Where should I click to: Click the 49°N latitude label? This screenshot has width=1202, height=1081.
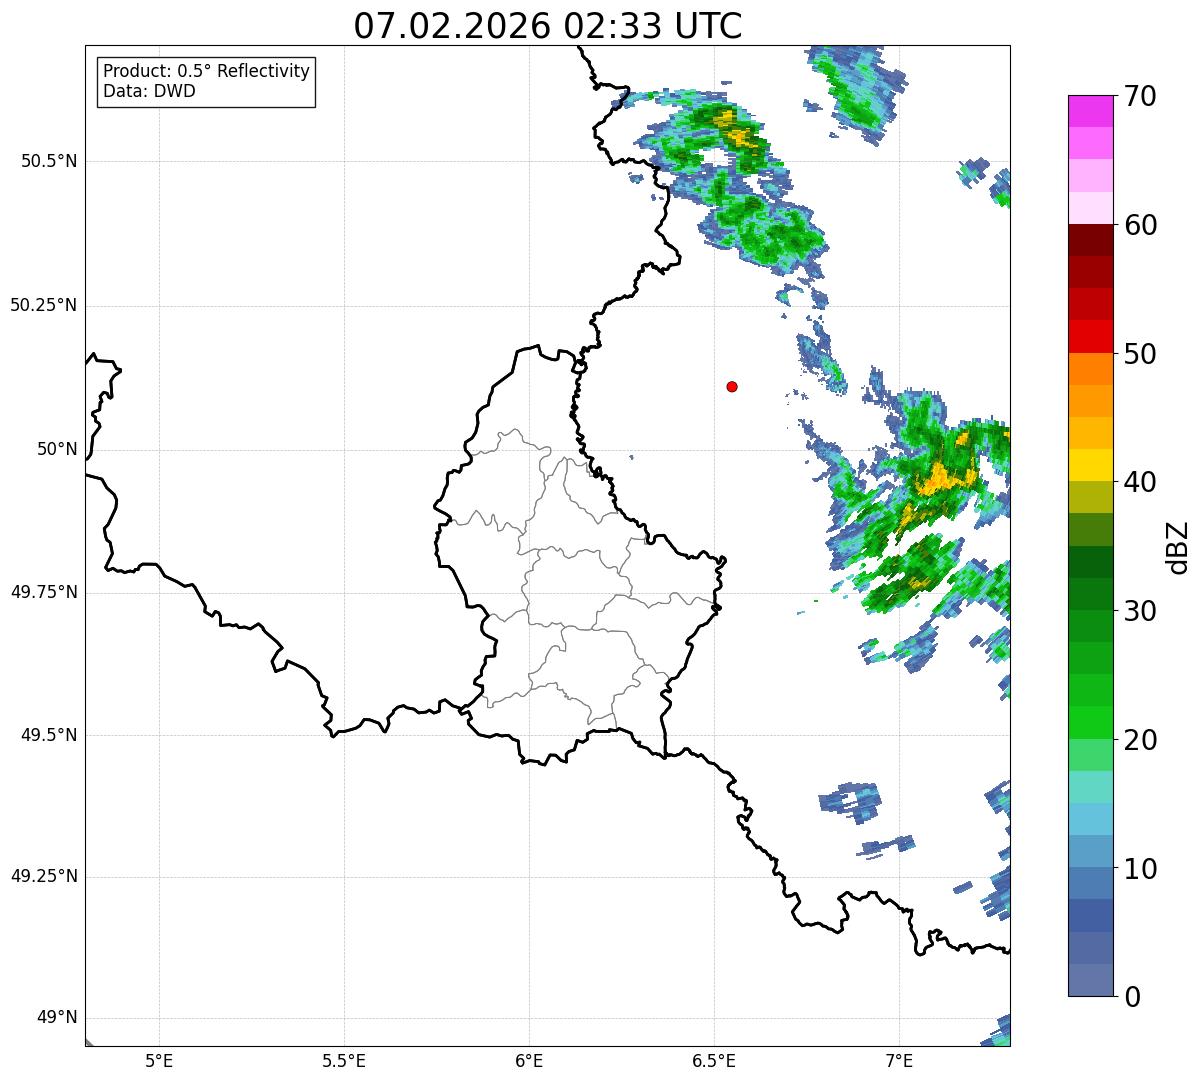[x=57, y=1017]
